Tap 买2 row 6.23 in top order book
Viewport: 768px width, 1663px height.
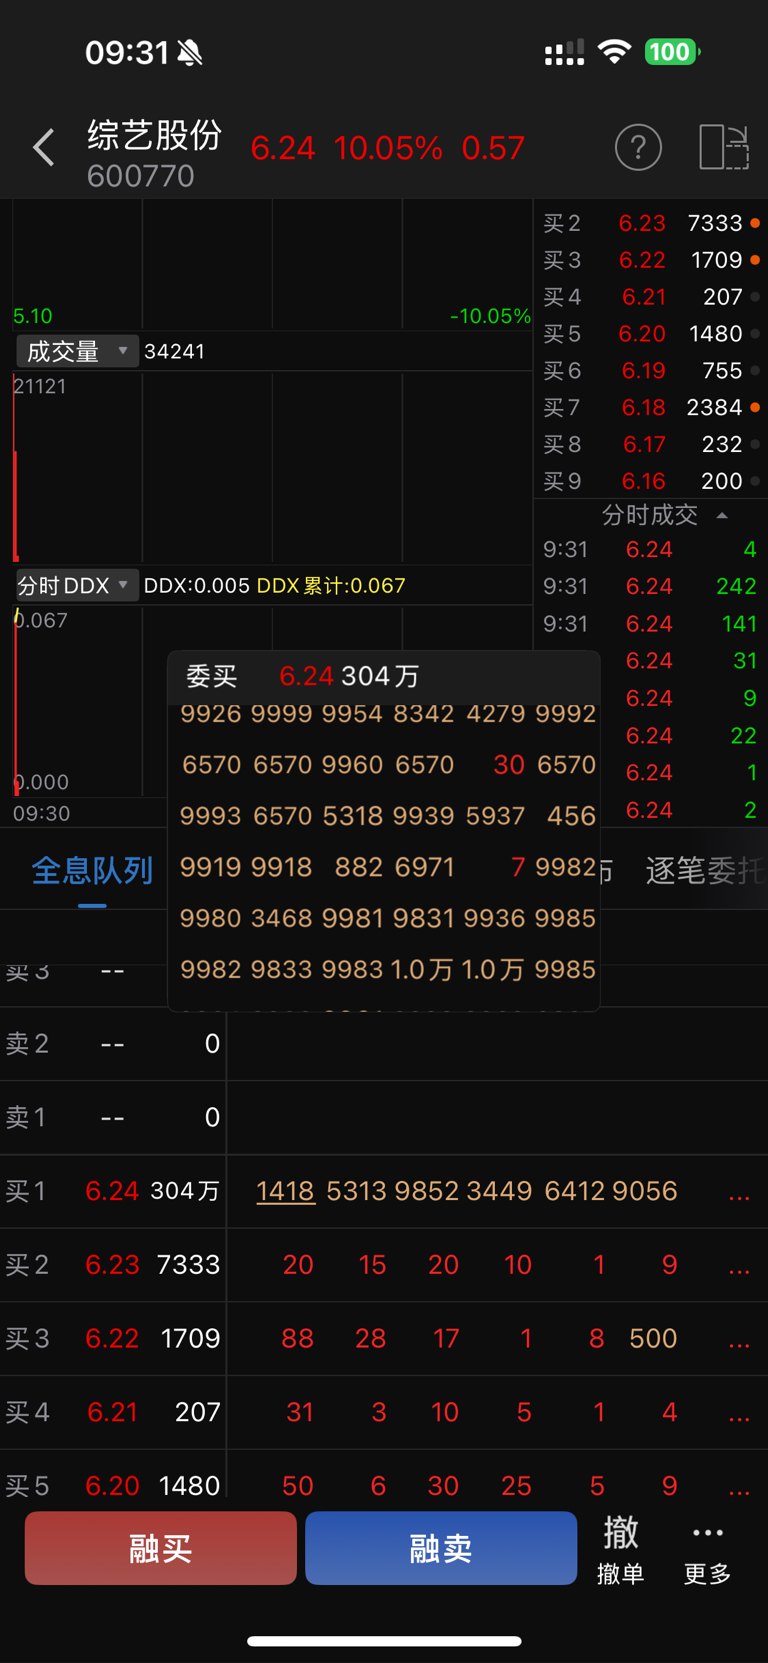650,223
